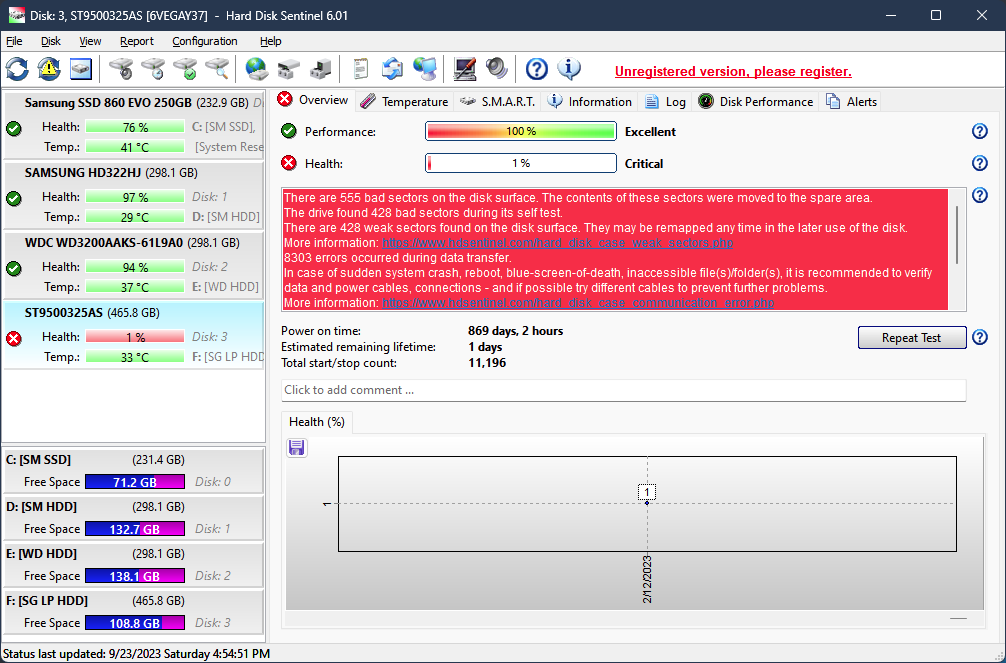Open the hard_disk_case_weak_sectors link
The width and height of the screenshot is (1006, 663).
[558, 243]
